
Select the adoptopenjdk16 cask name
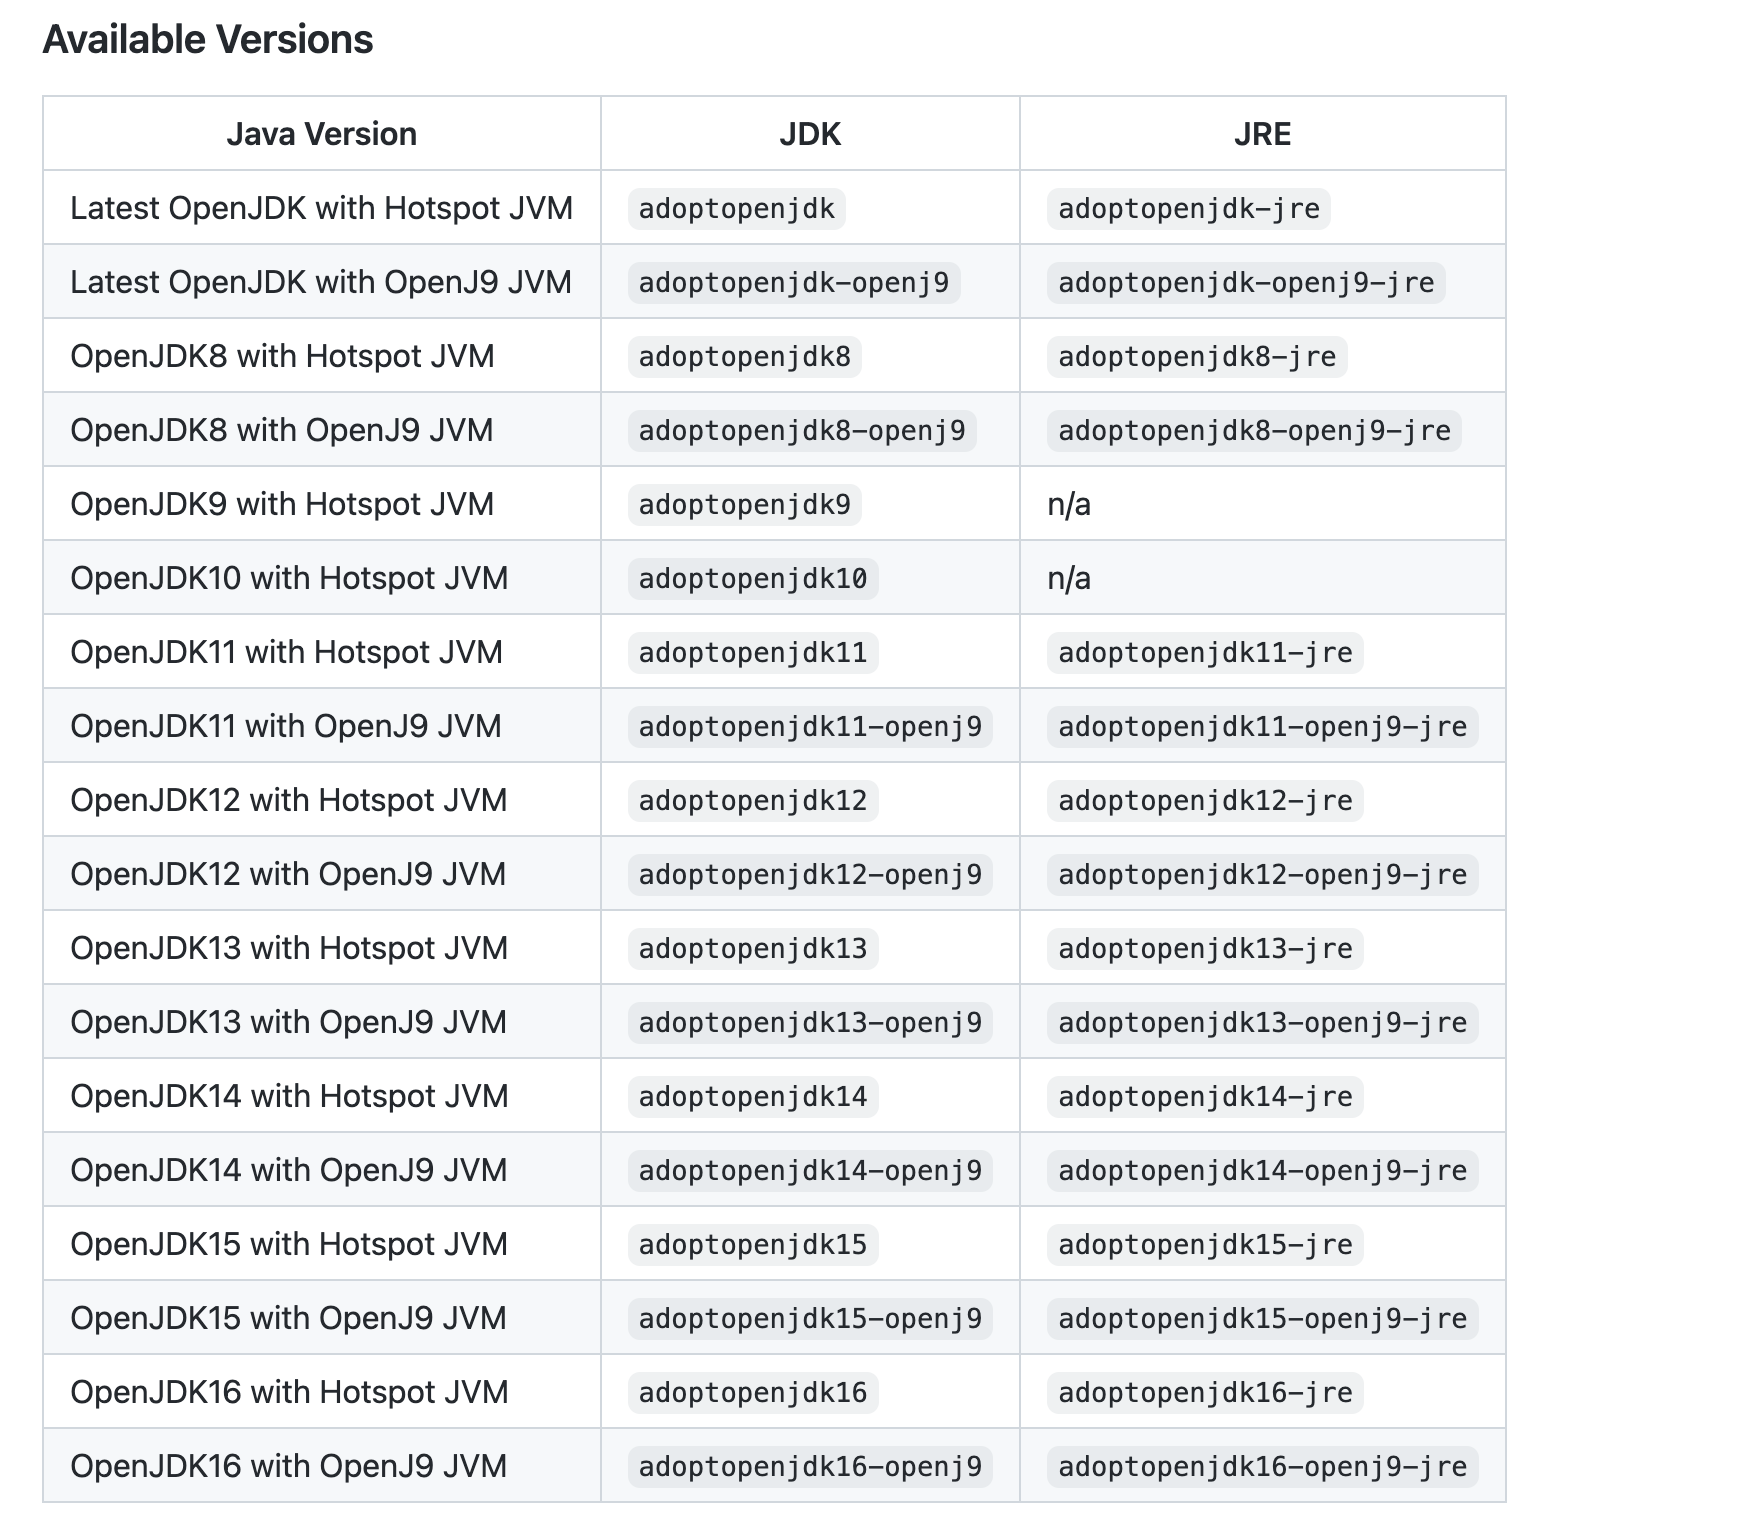click(753, 1393)
